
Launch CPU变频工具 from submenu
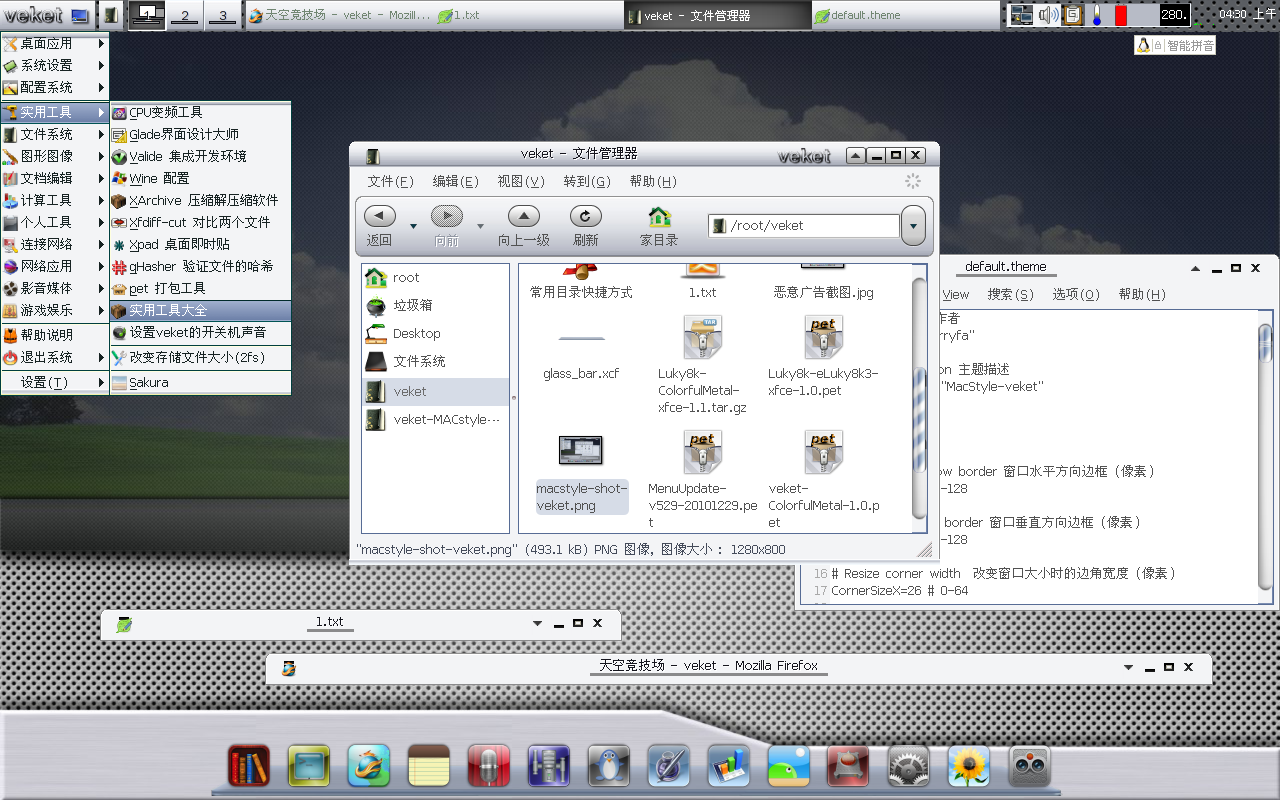[x=200, y=112]
